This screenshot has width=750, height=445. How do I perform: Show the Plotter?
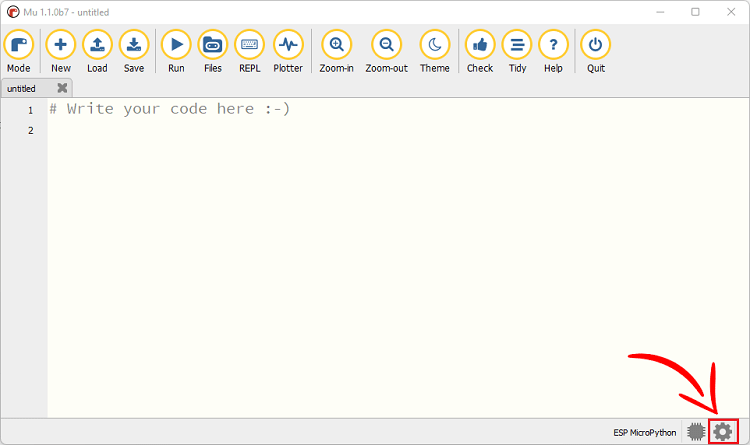point(288,51)
